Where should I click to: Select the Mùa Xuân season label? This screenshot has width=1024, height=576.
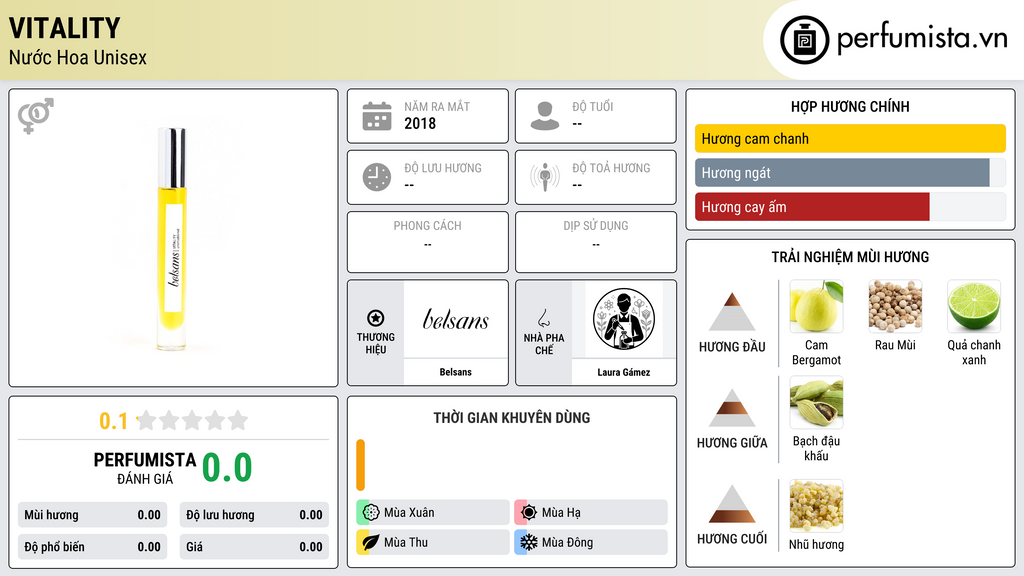pos(409,513)
